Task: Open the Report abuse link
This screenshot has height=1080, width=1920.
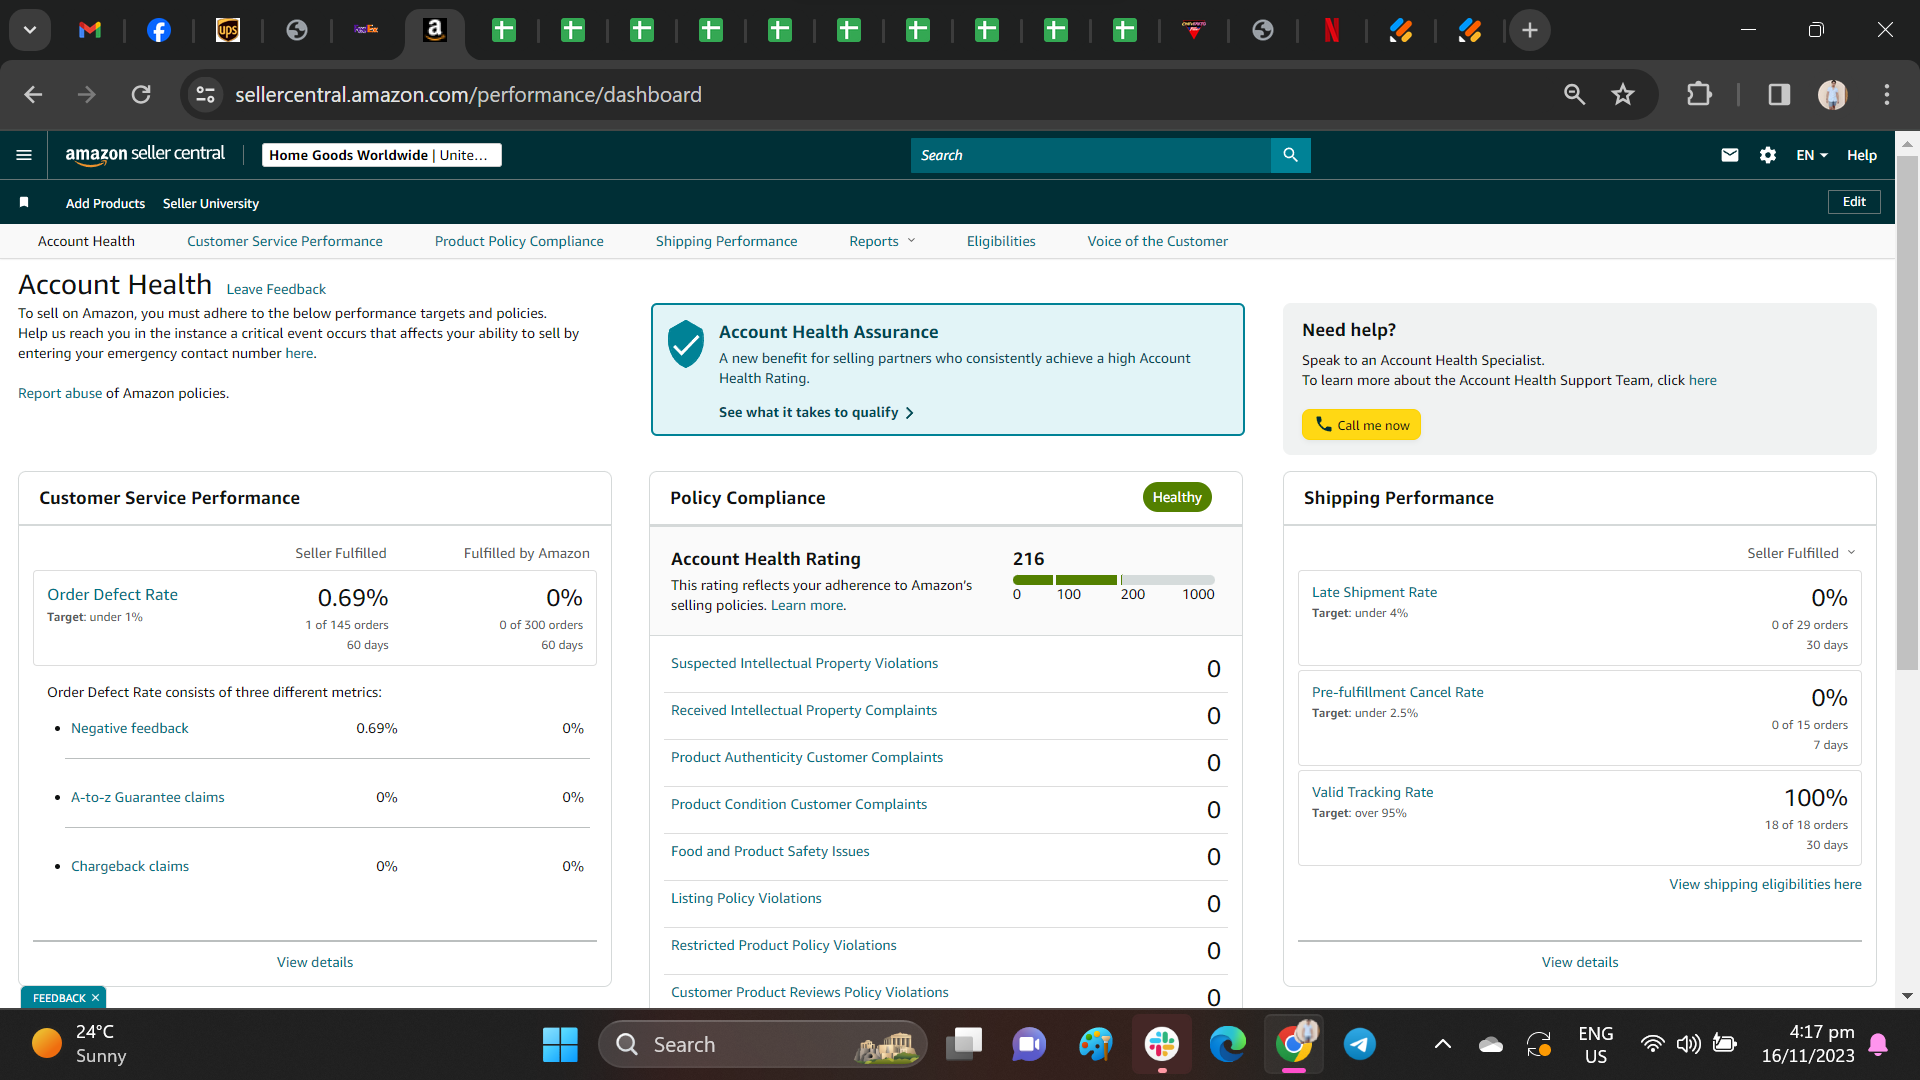Action: point(60,393)
